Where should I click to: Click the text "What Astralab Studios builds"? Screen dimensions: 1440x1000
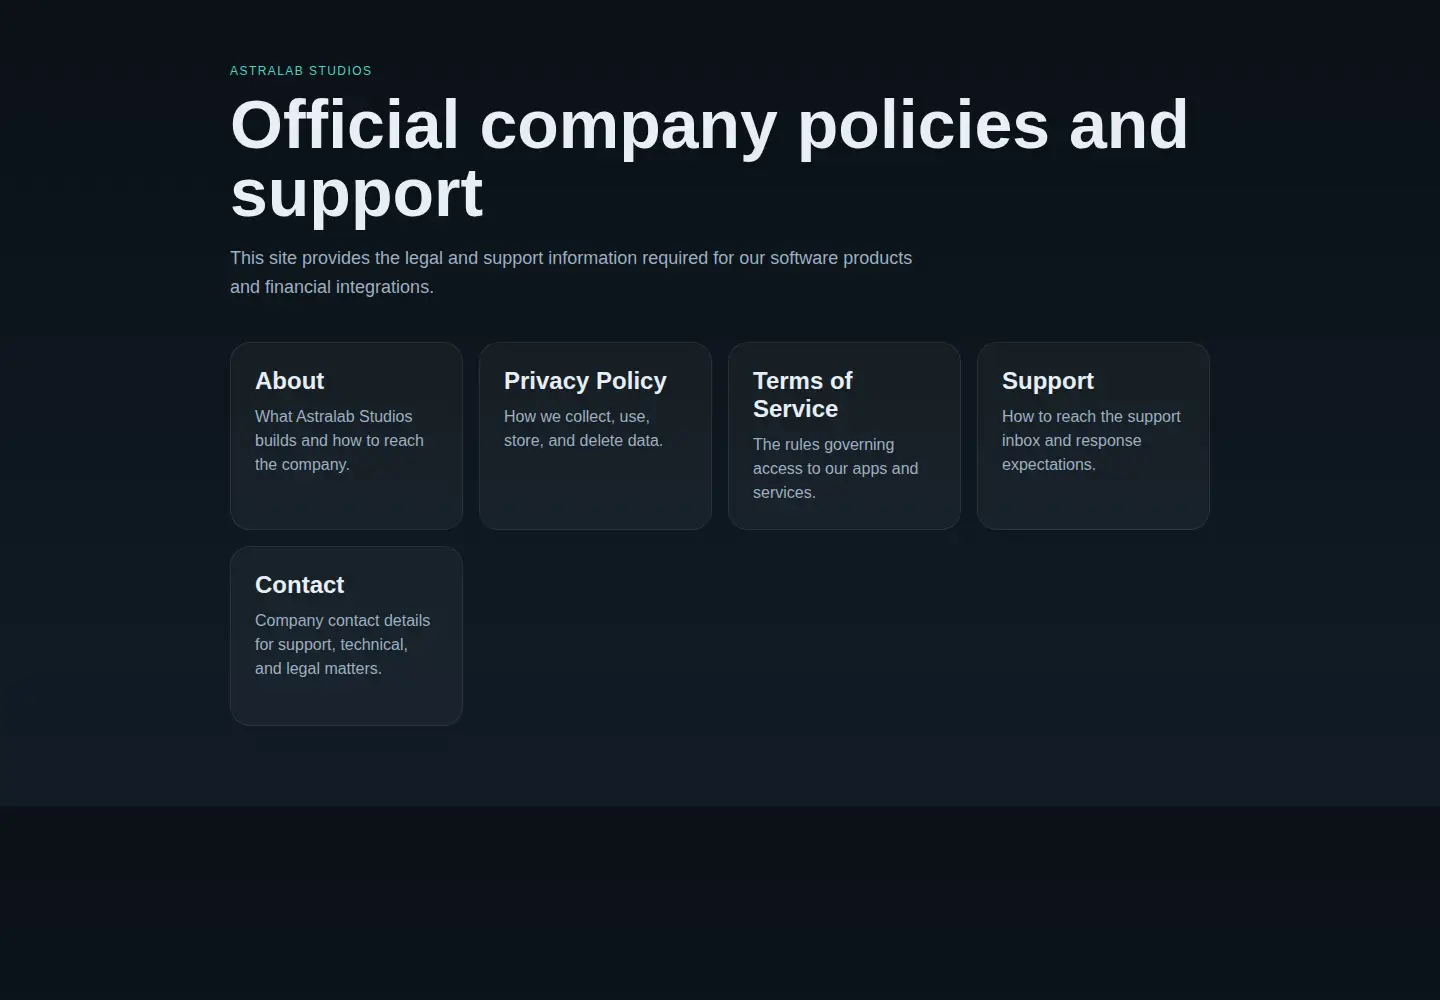(x=339, y=440)
